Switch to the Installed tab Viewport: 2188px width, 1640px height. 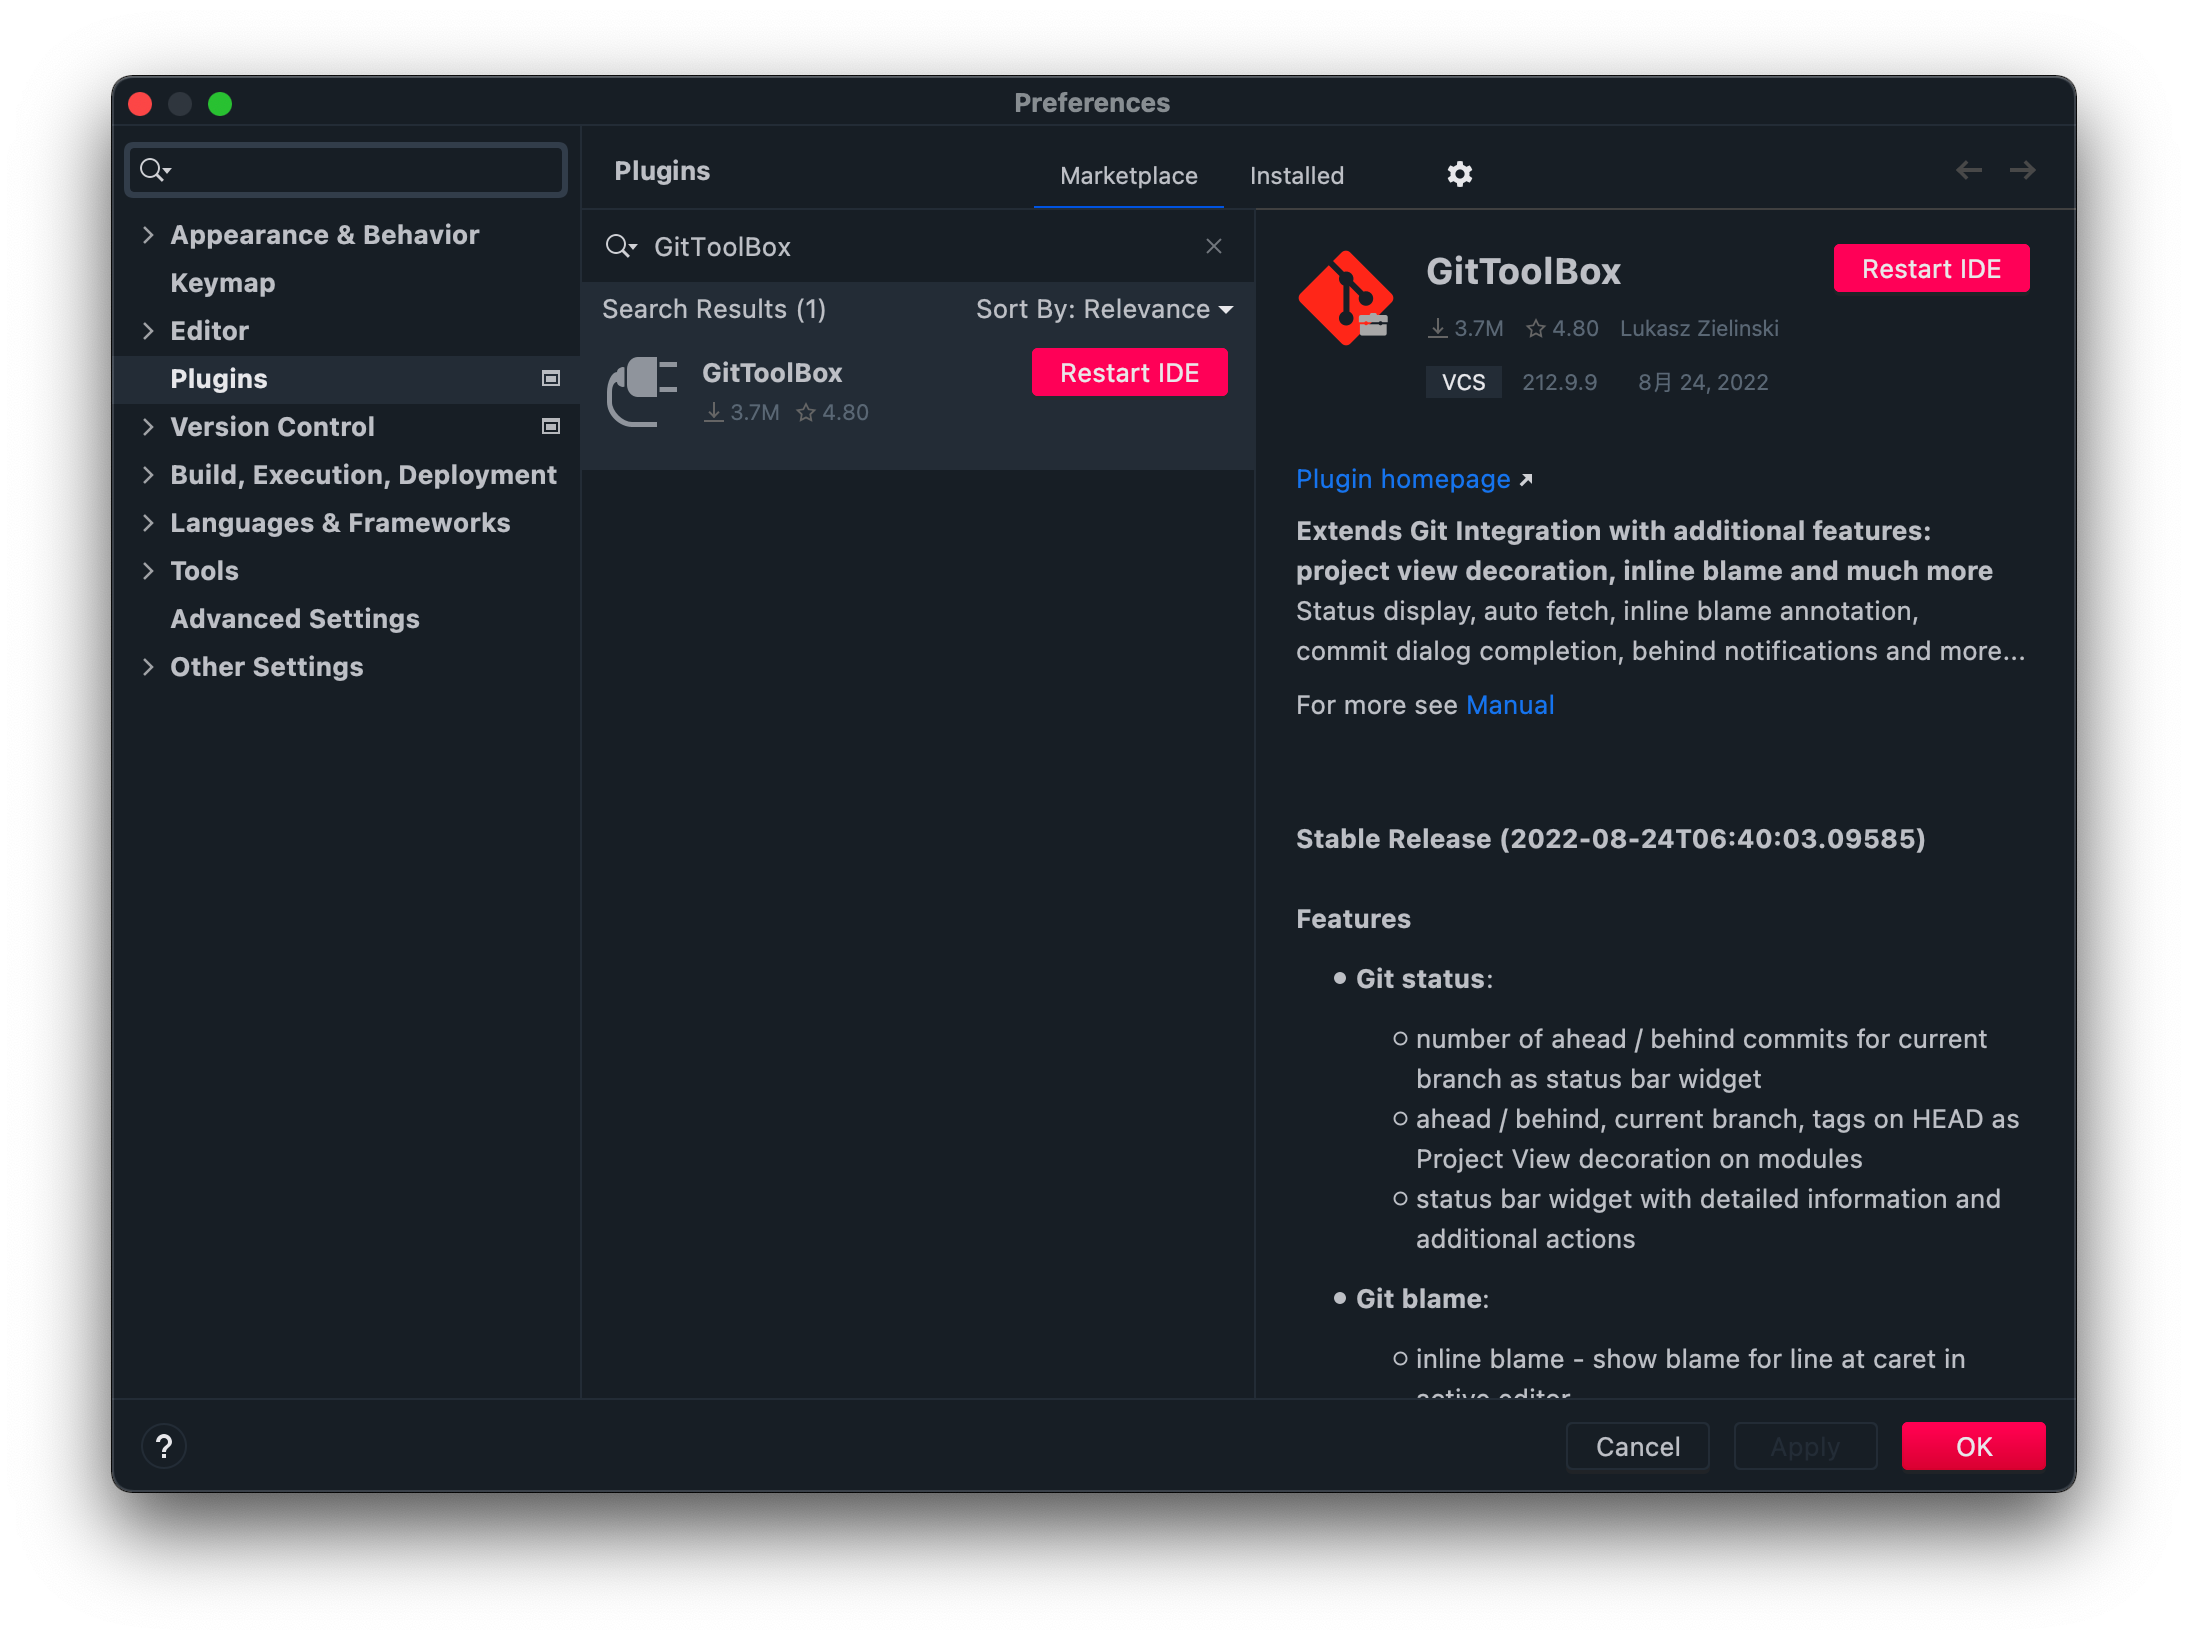click(1296, 176)
